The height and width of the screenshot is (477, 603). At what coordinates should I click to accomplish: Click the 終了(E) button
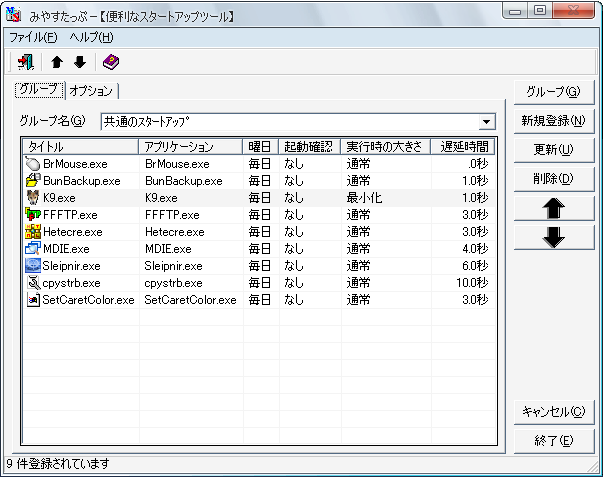pos(553,441)
